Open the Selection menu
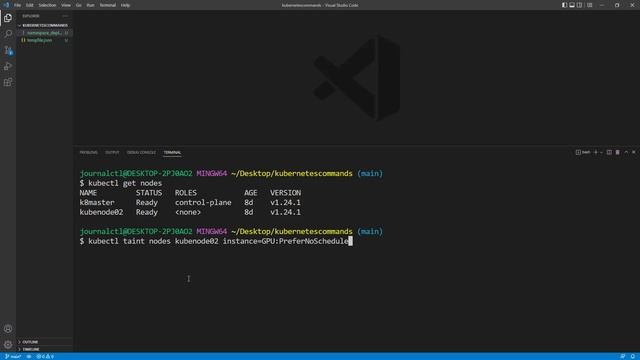This screenshot has width=640, height=360. tap(47, 5)
